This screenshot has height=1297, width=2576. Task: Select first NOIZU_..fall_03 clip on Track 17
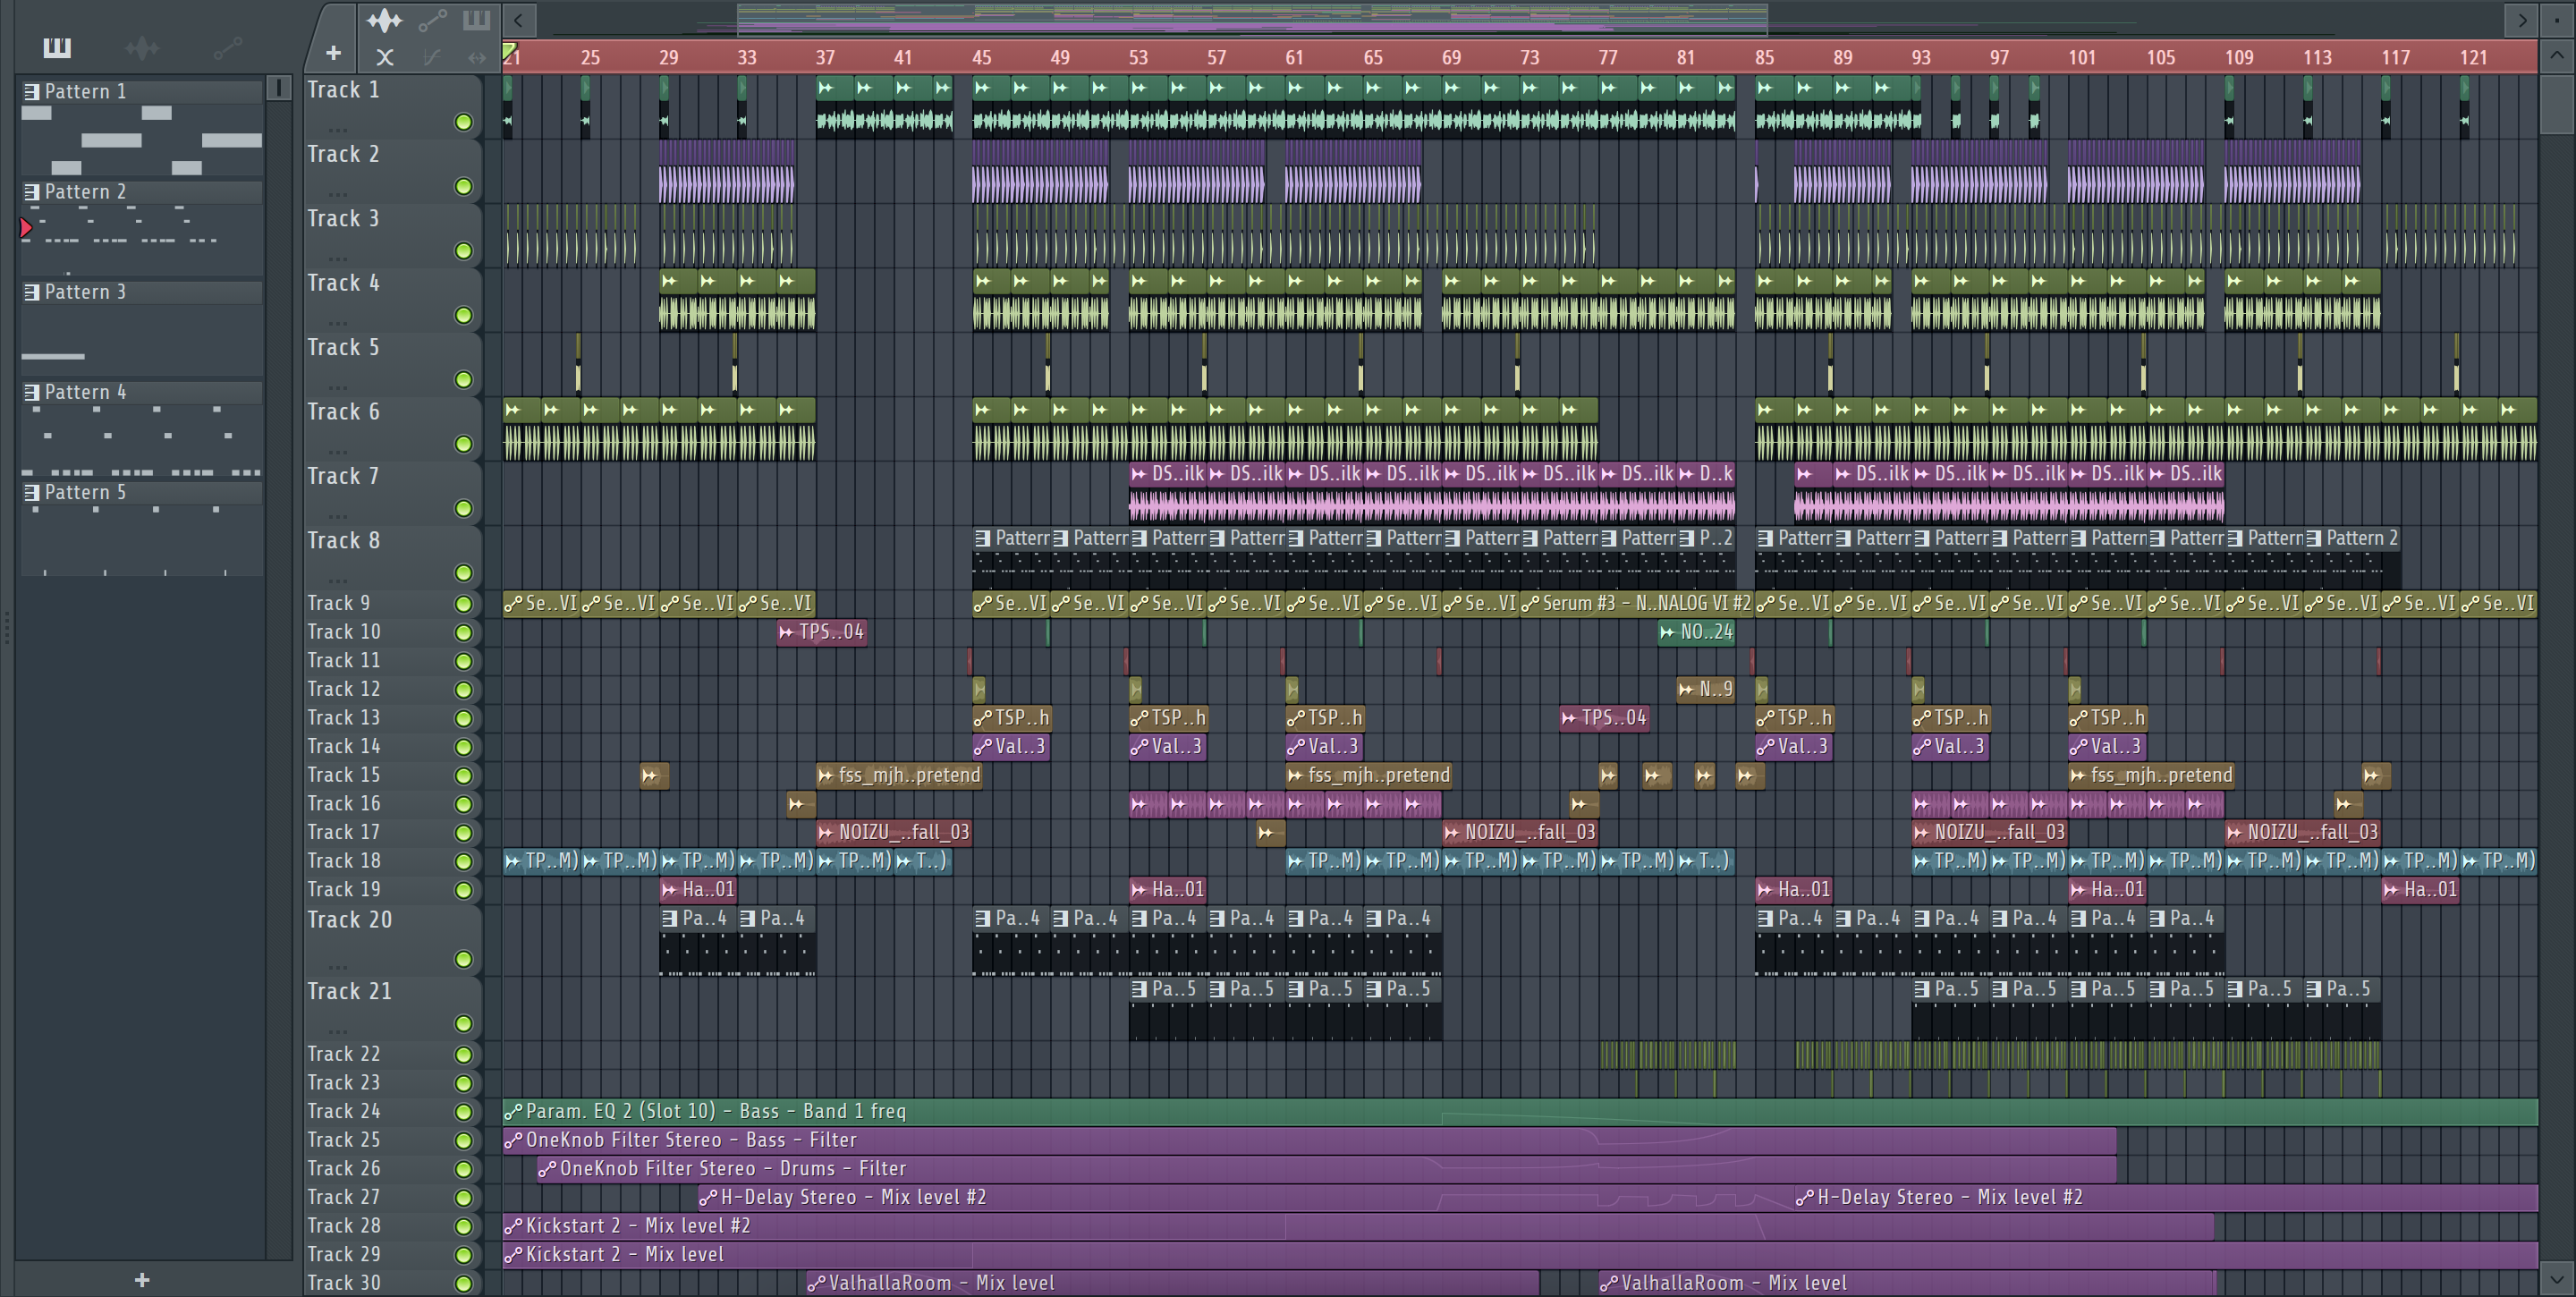[x=893, y=832]
